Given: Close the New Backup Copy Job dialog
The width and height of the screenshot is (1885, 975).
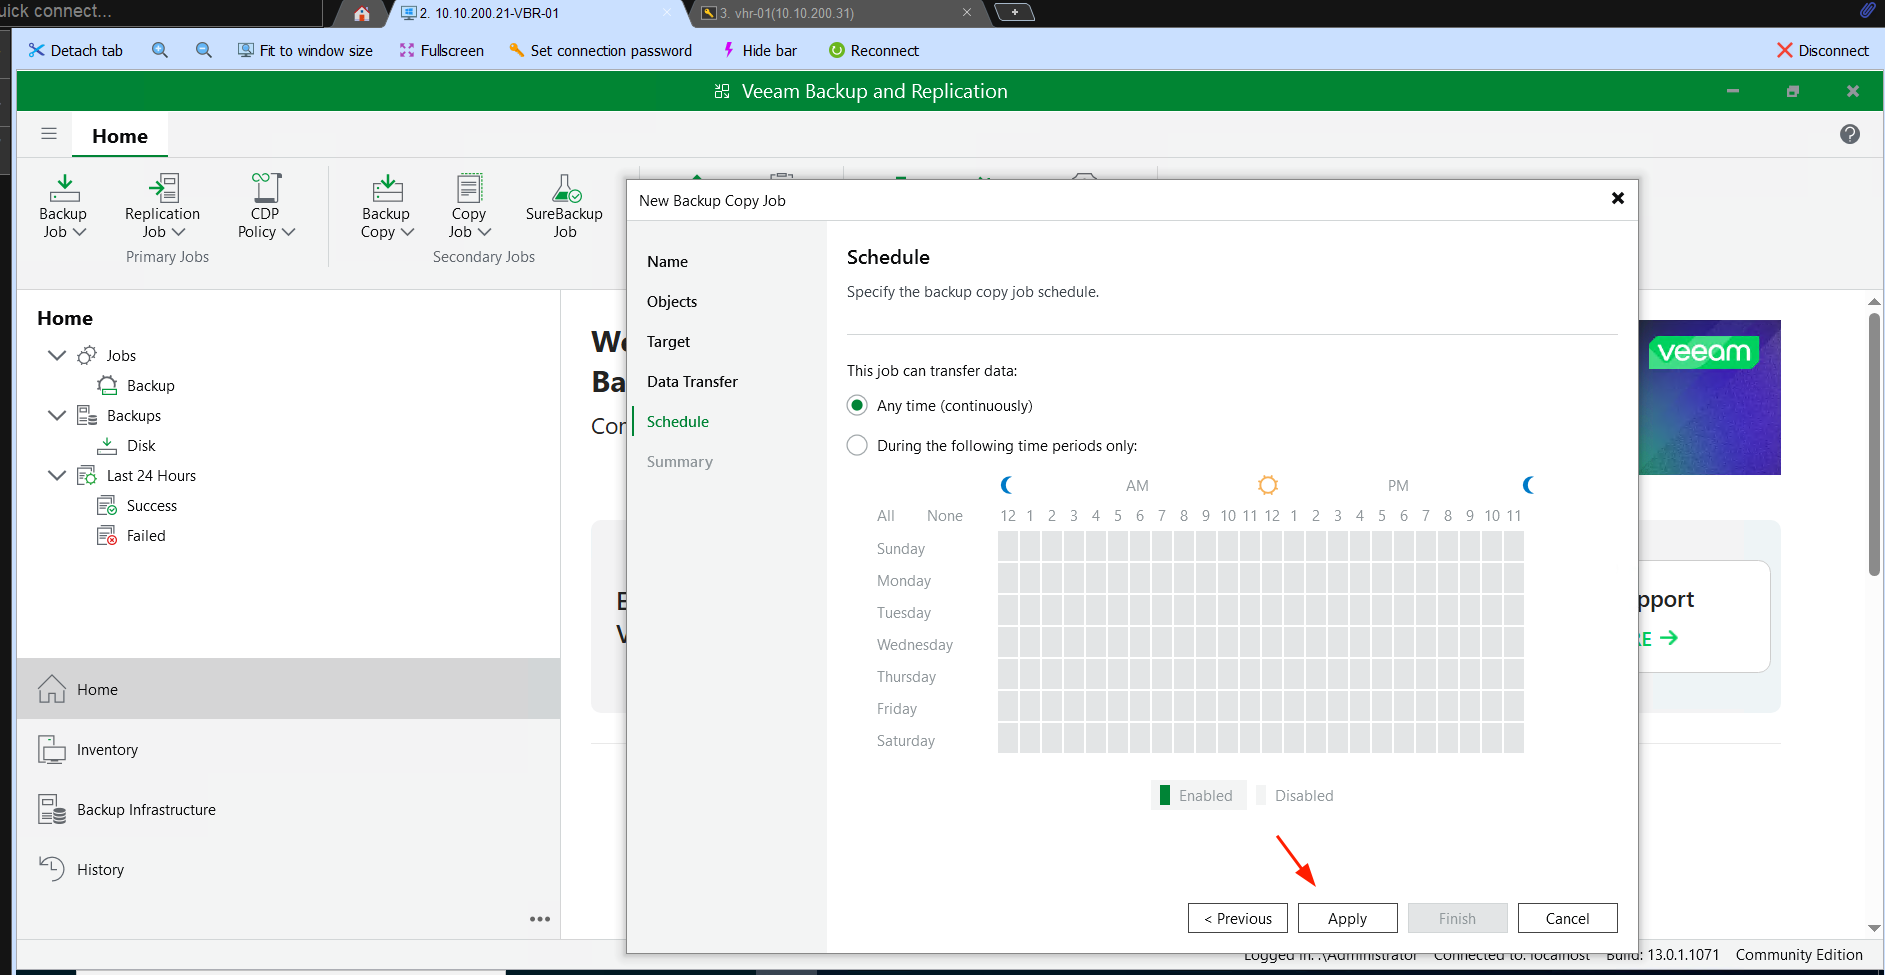Looking at the screenshot, I should click(x=1618, y=198).
